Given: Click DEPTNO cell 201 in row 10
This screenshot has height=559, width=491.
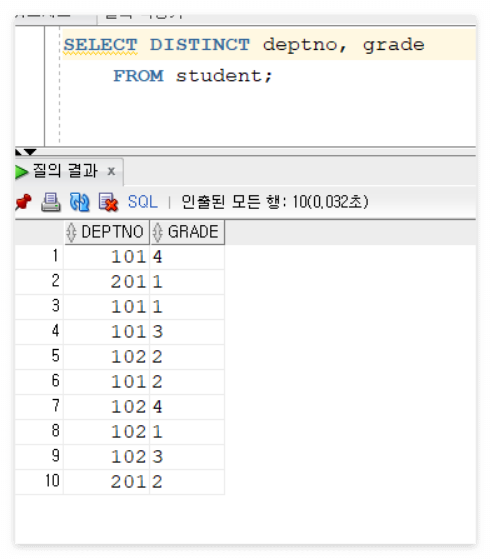Looking at the screenshot, I should pyautogui.click(x=107, y=481).
